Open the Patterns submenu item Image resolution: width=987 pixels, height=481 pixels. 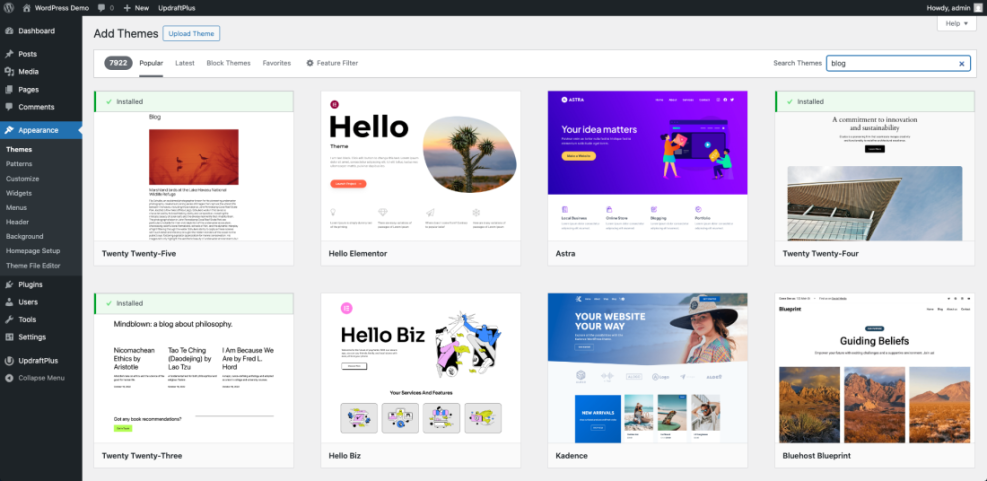point(19,164)
